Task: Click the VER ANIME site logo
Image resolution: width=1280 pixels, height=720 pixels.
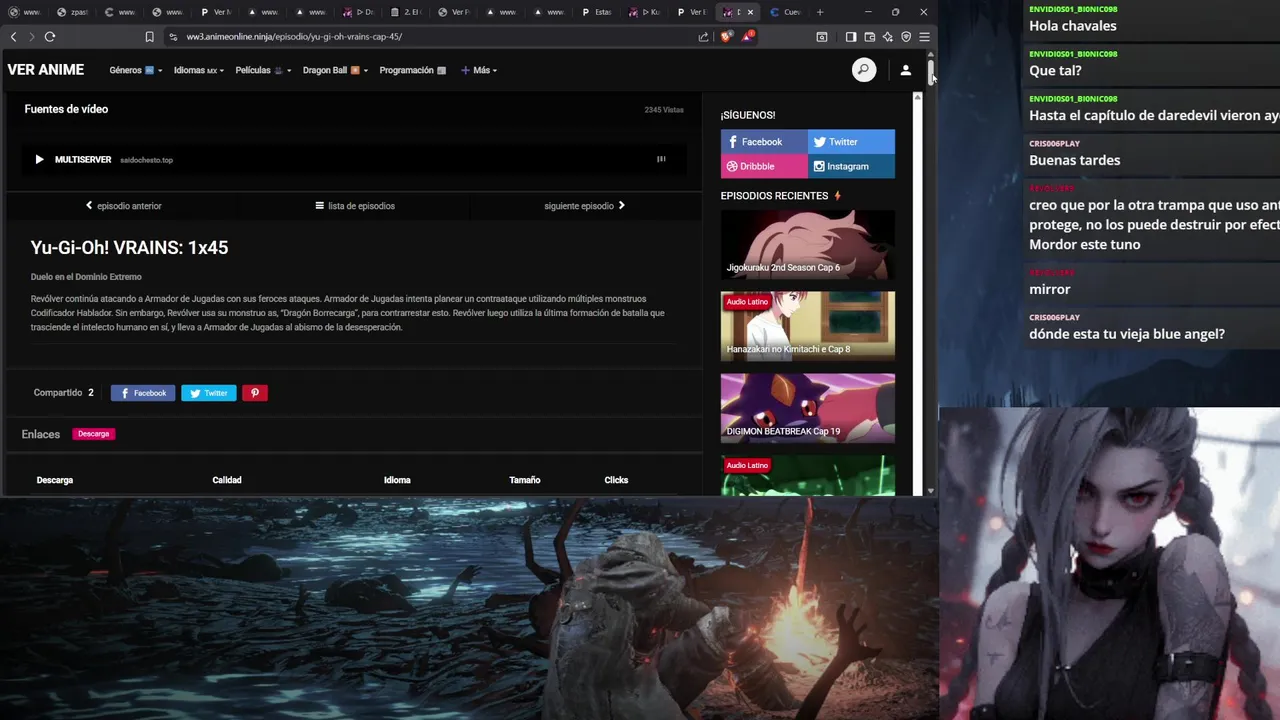Action: click(x=46, y=70)
